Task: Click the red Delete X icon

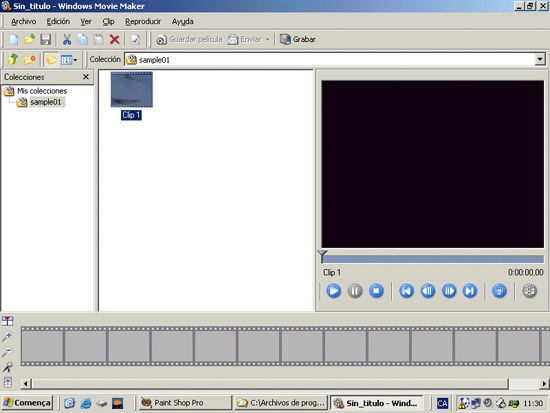Action: [114, 39]
